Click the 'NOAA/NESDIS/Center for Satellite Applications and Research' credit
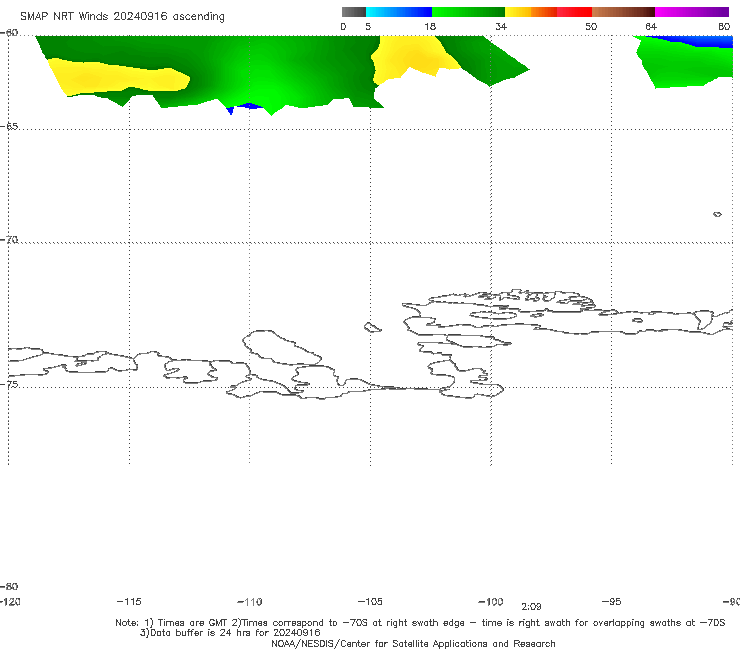This screenshot has height=650, width=740. coord(413,643)
